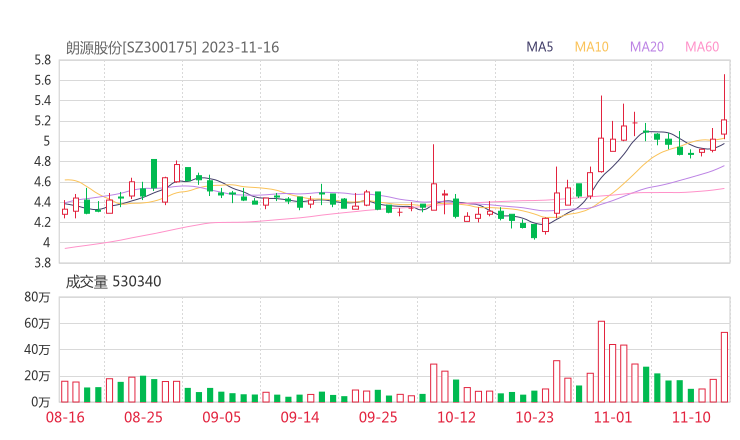Click the MA20 legend label

647,47
